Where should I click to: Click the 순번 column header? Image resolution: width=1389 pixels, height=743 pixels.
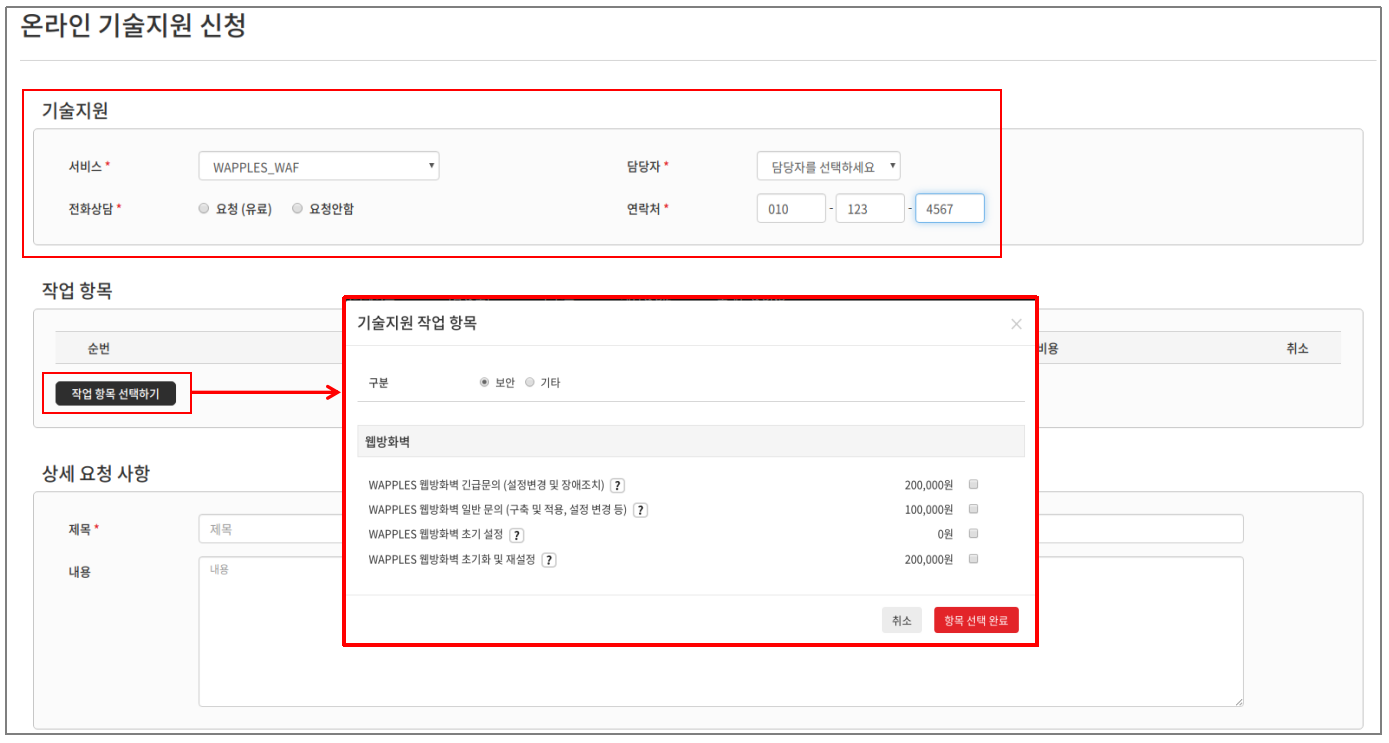98,349
